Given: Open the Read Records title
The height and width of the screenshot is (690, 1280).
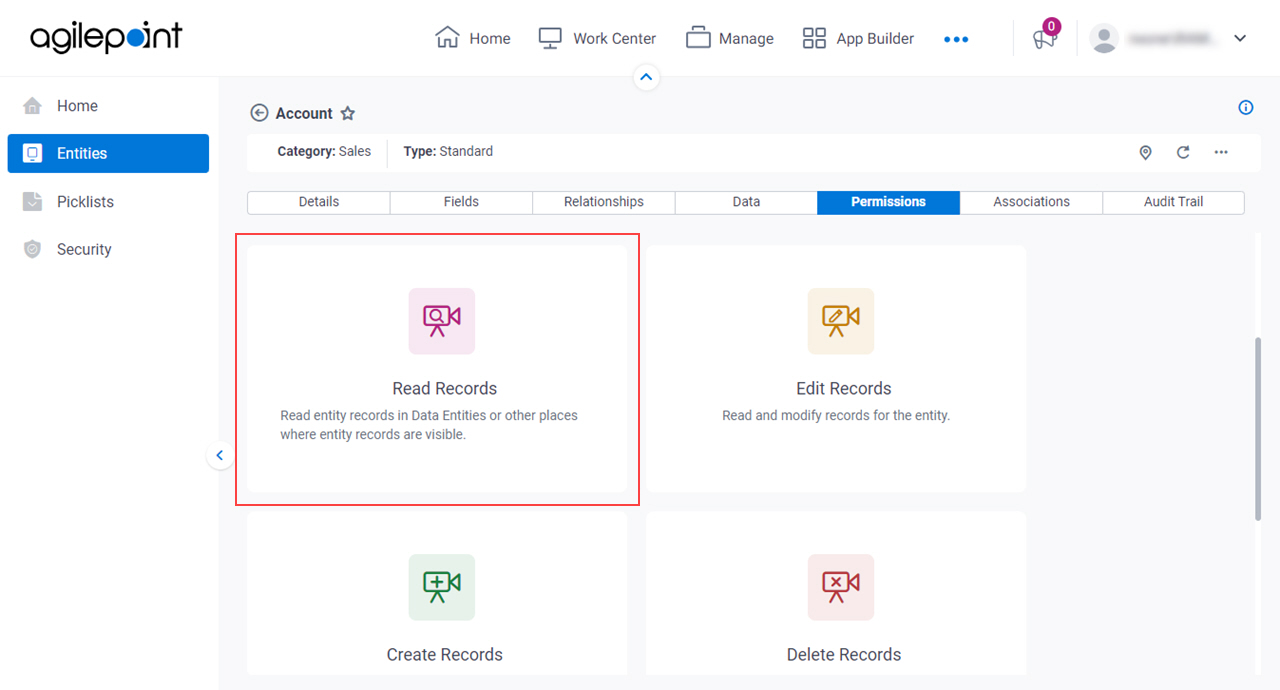Looking at the screenshot, I should click(x=444, y=389).
